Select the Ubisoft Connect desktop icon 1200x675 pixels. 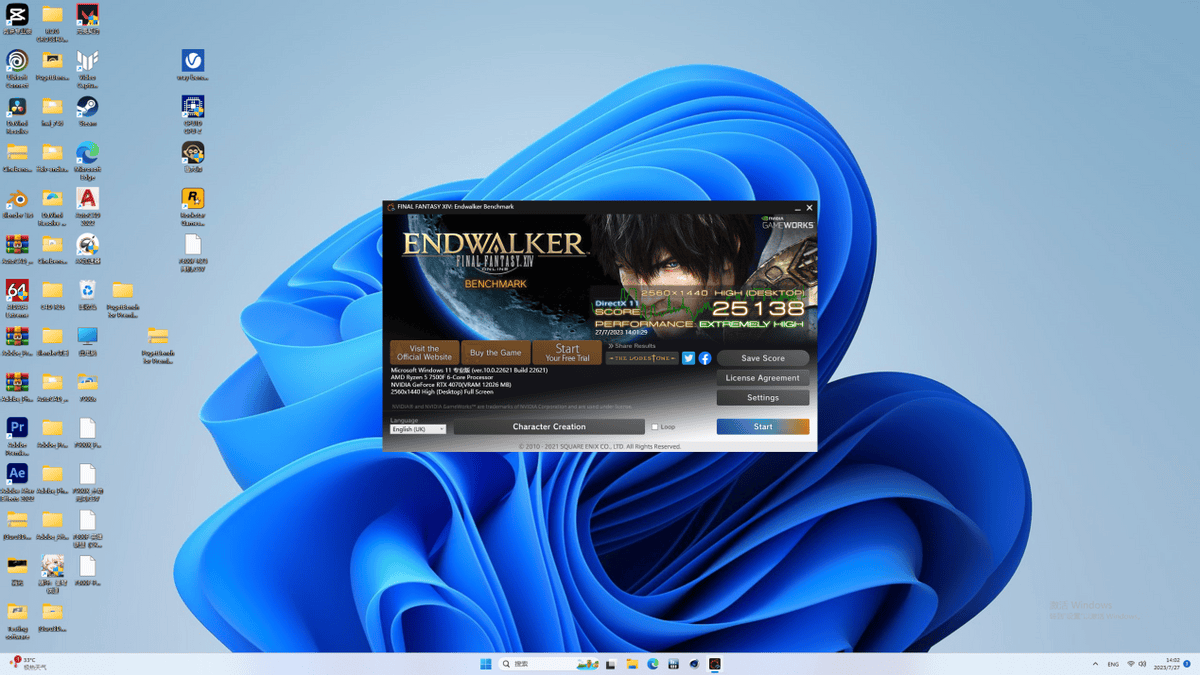click(17, 66)
